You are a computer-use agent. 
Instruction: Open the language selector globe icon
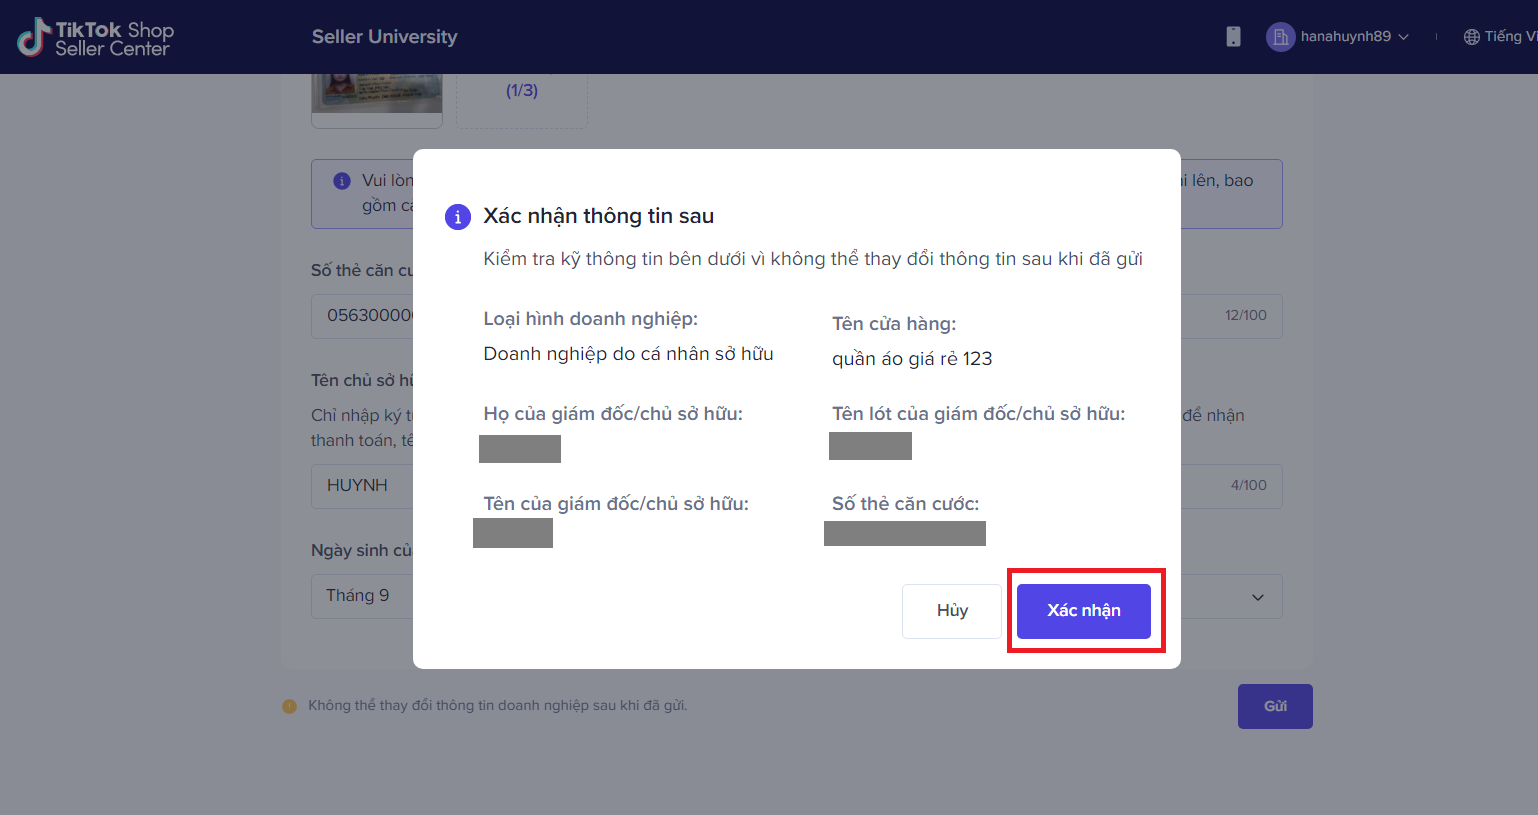1471,37
